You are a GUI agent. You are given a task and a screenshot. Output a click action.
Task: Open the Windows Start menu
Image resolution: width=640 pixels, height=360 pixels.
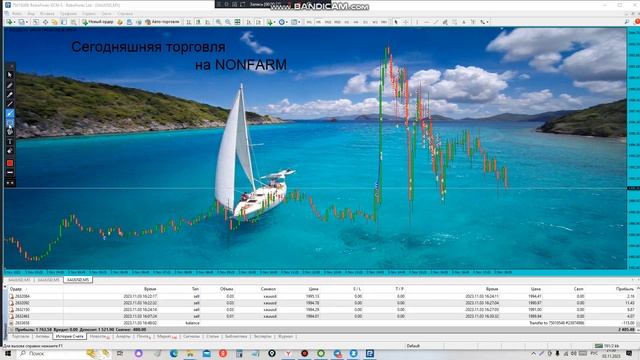click(7, 353)
